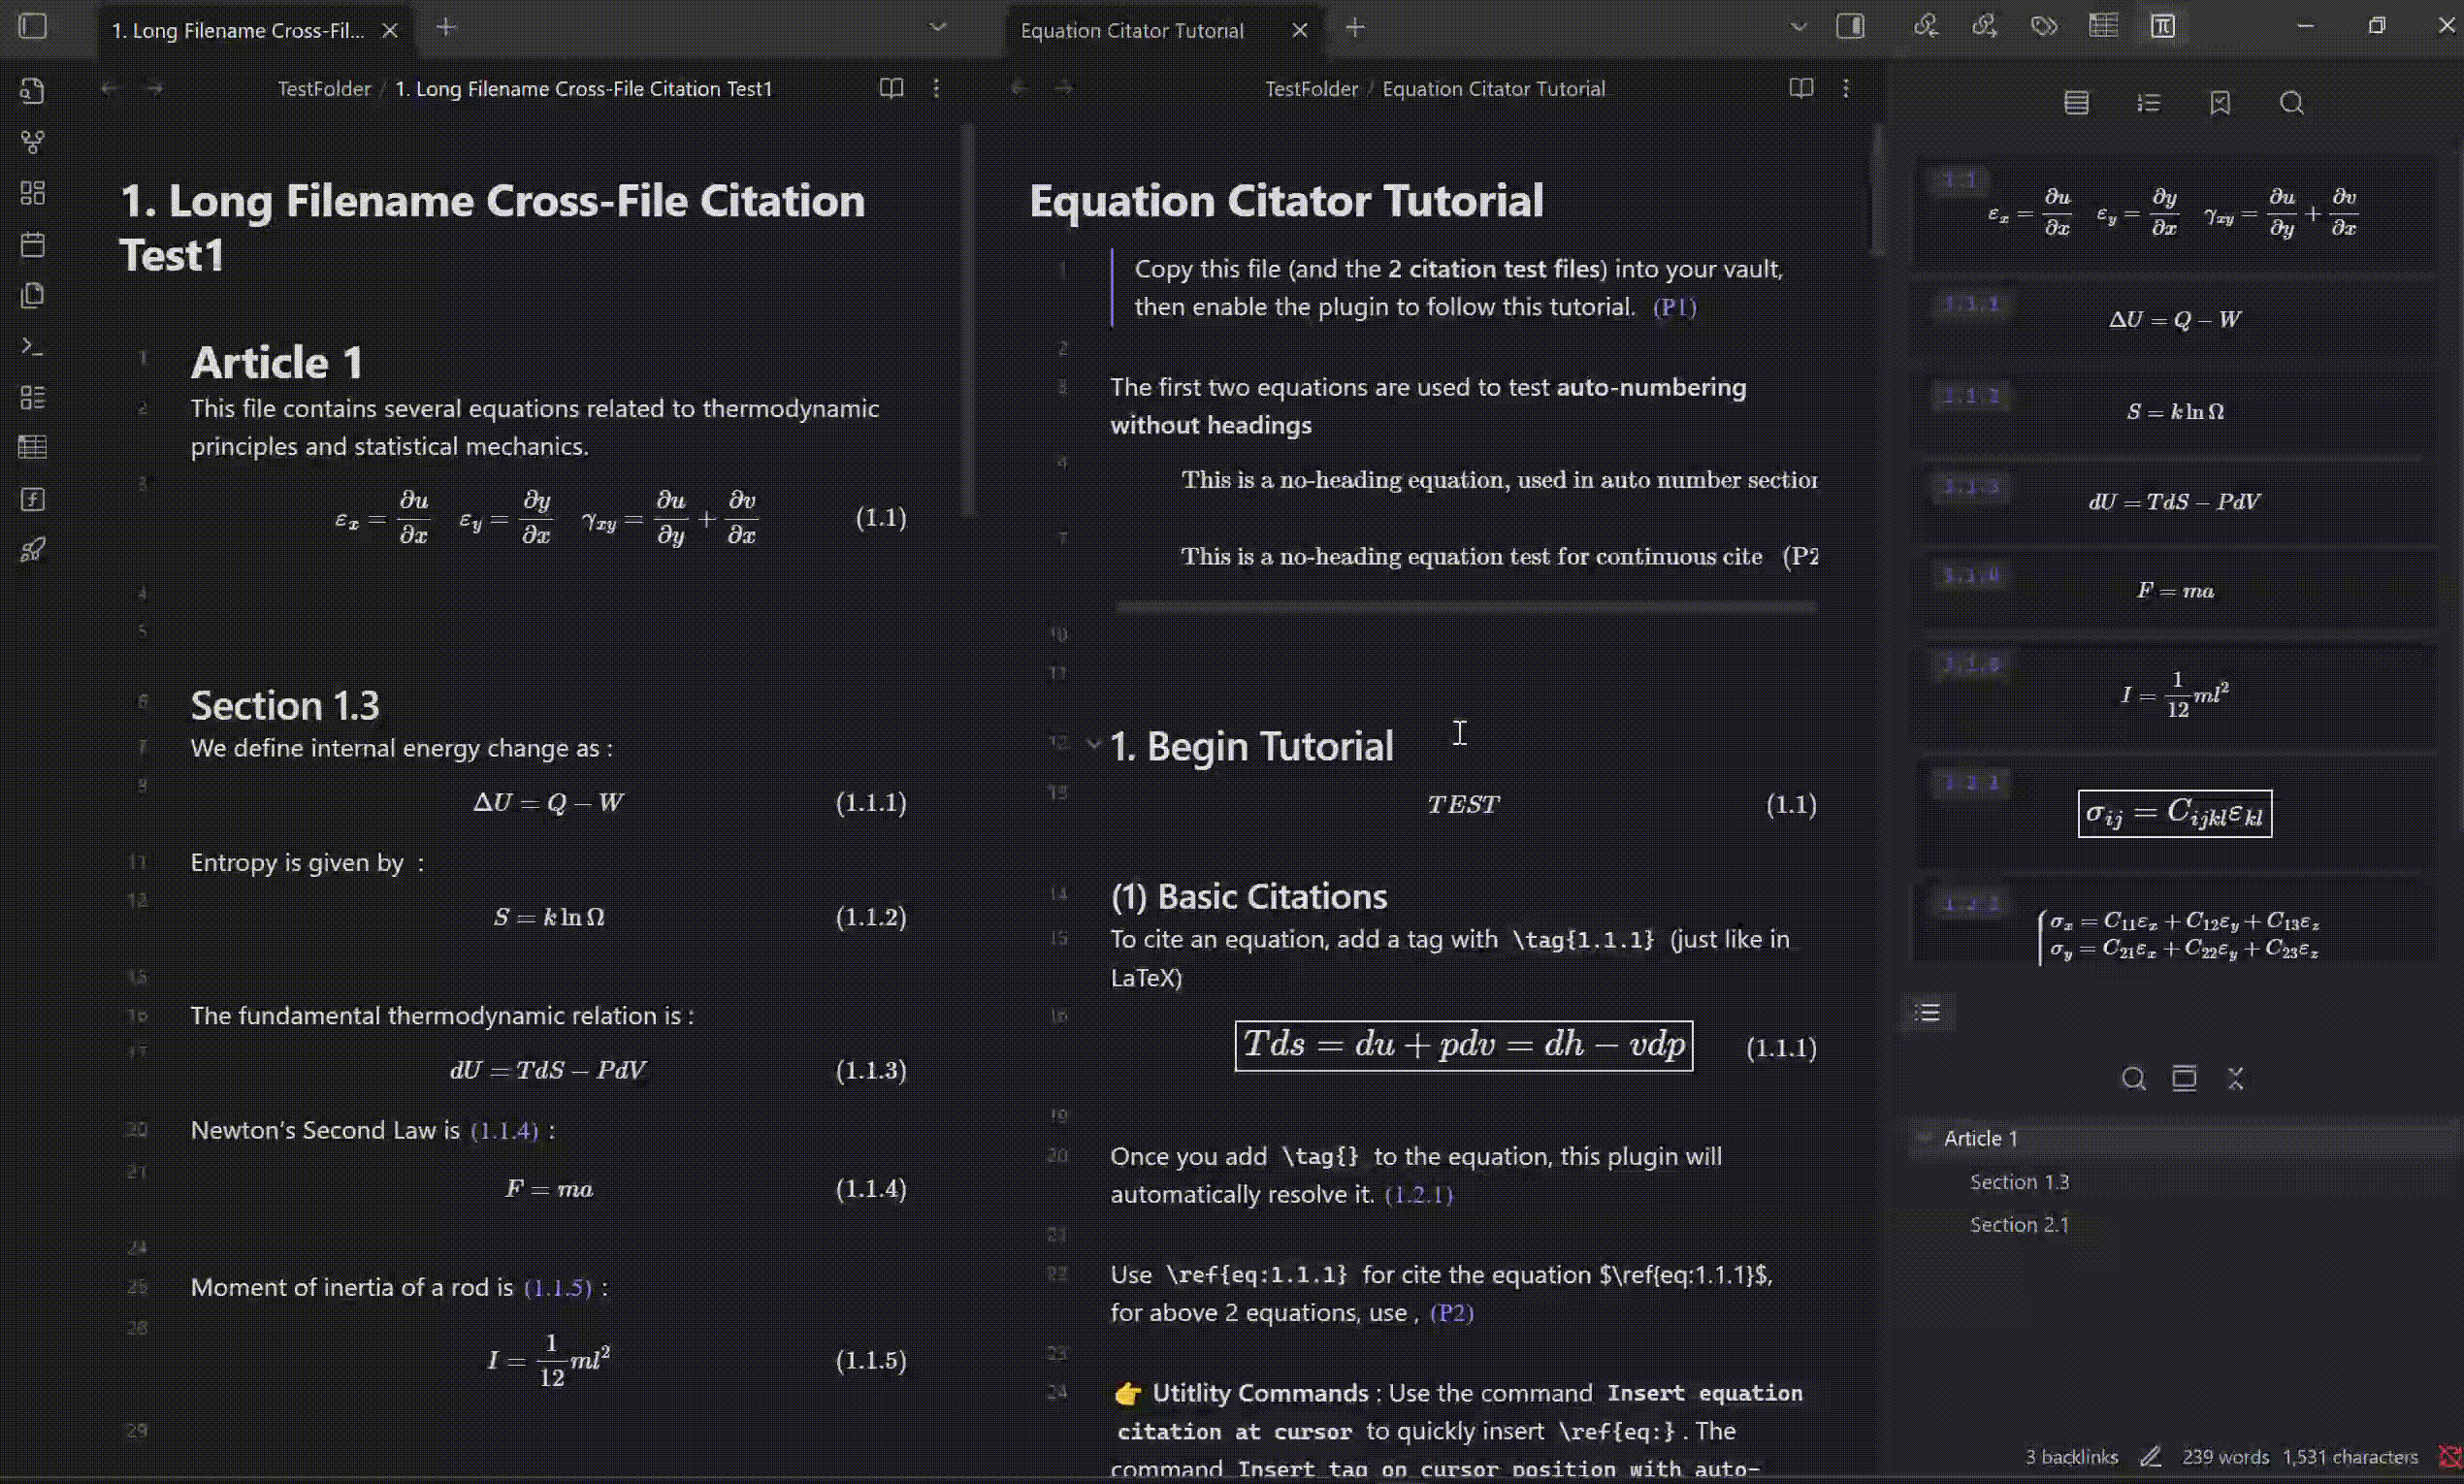Toggle reading view in Tutorial pane

point(1800,88)
